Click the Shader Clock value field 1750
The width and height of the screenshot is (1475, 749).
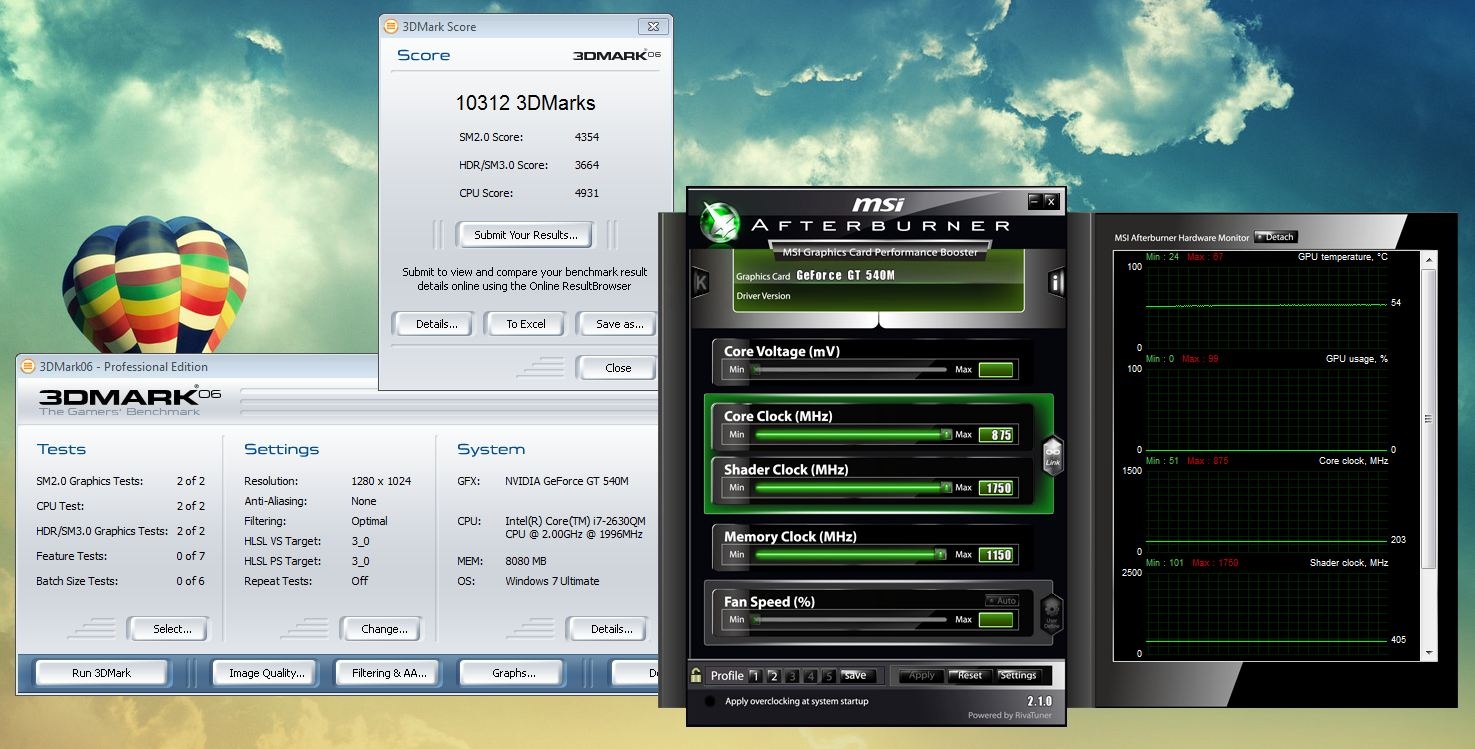996,488
